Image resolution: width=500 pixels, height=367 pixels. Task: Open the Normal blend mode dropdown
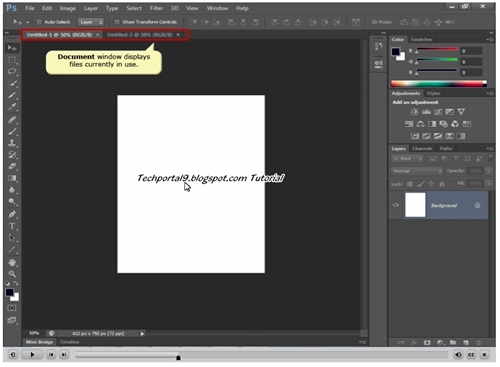point(417,171)
